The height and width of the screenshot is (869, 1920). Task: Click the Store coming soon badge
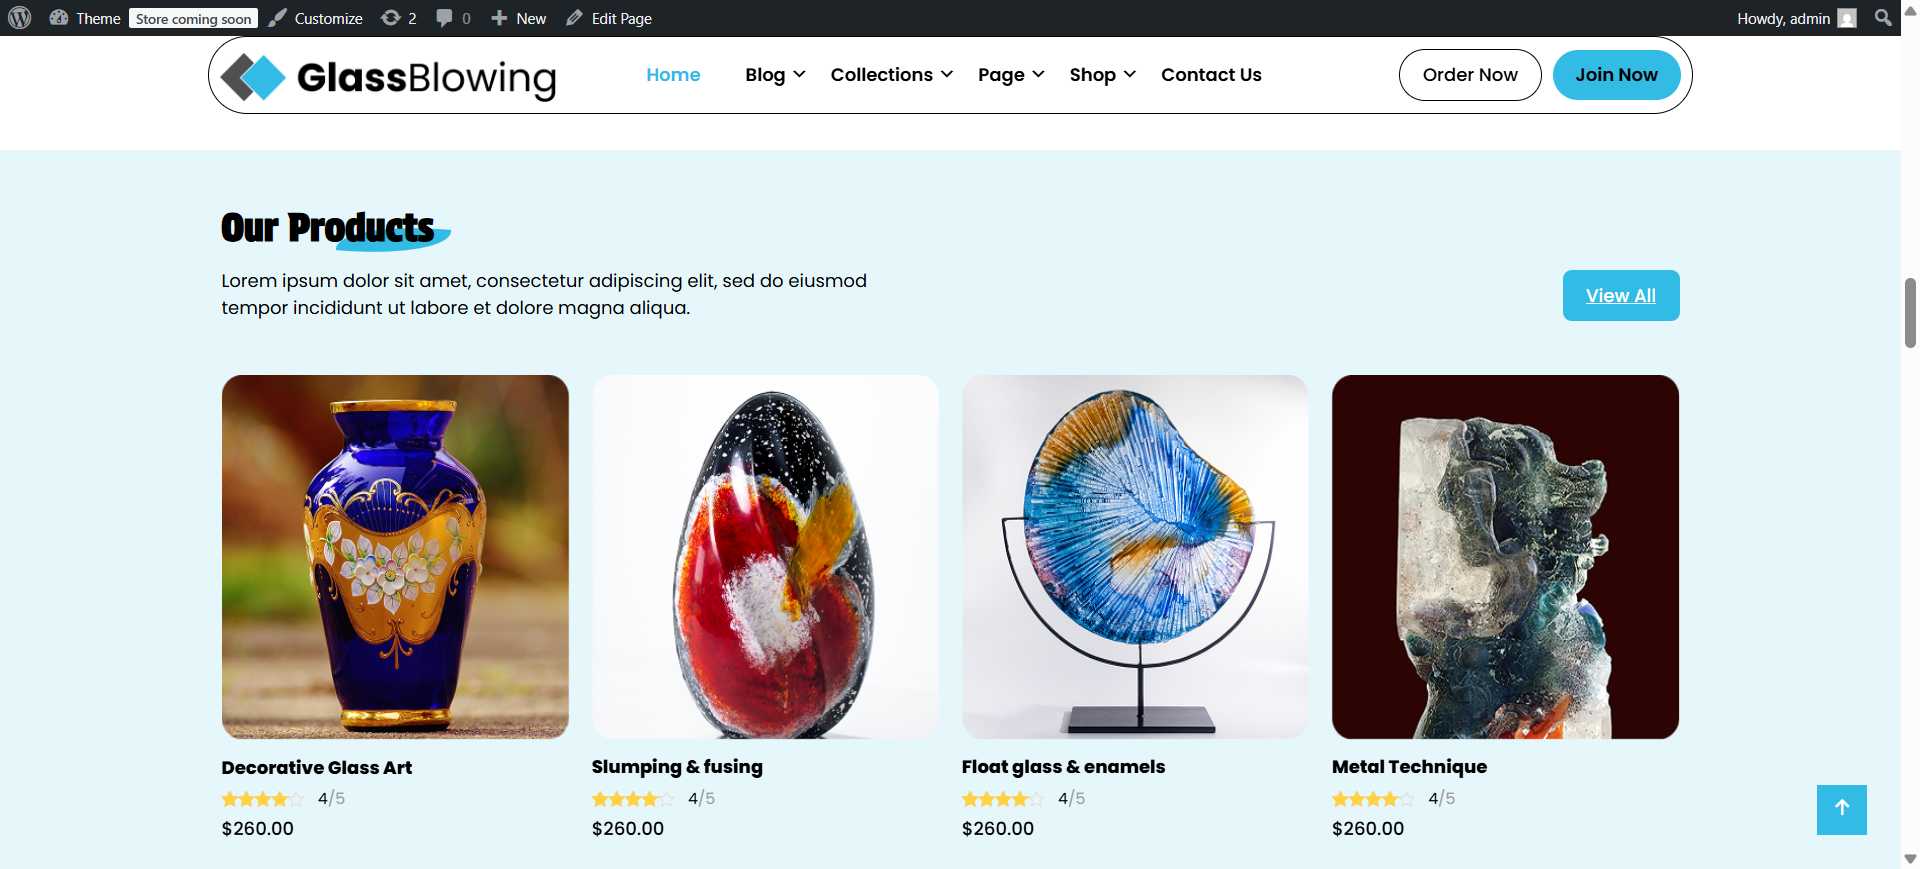[194, 18]
